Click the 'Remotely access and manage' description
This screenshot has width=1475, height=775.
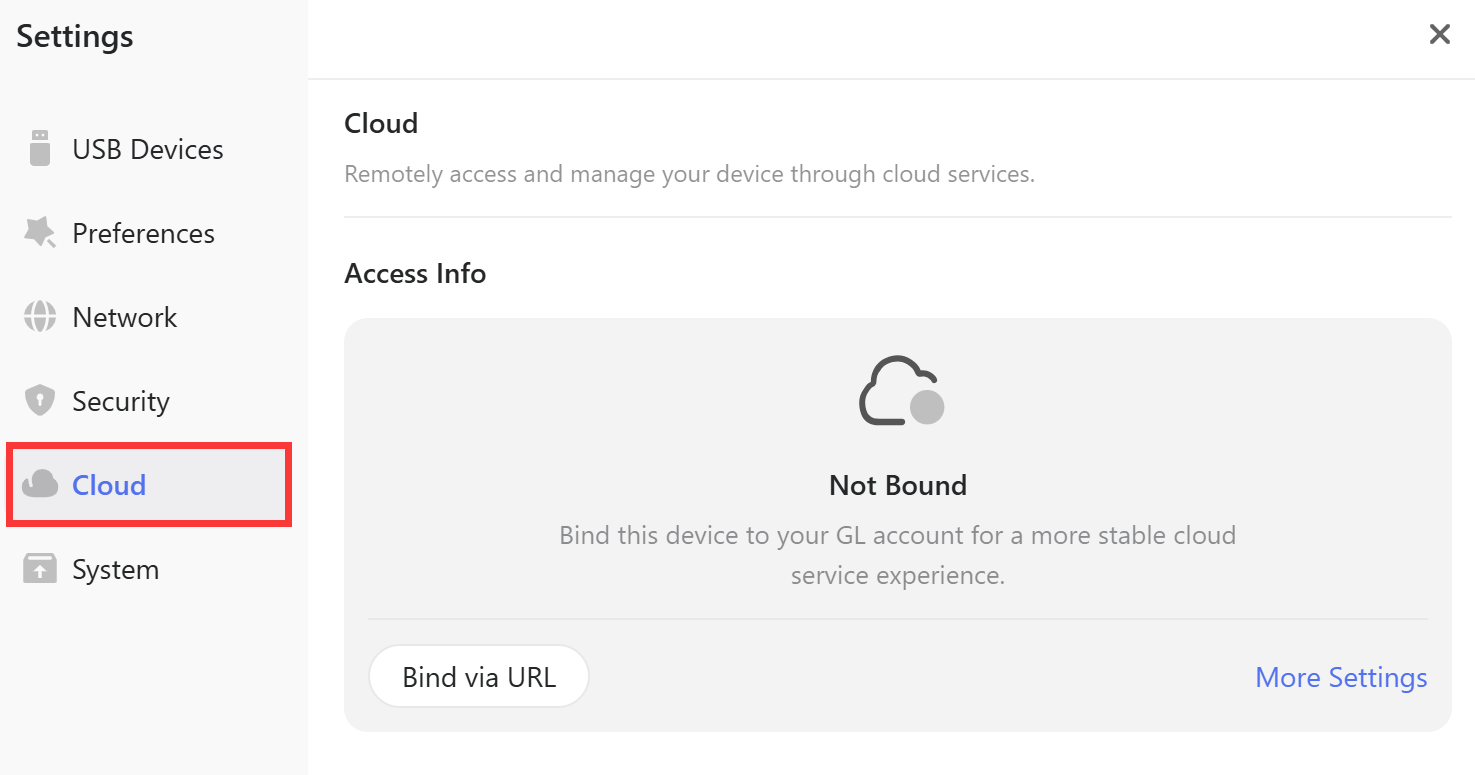(x=689, y=174)
